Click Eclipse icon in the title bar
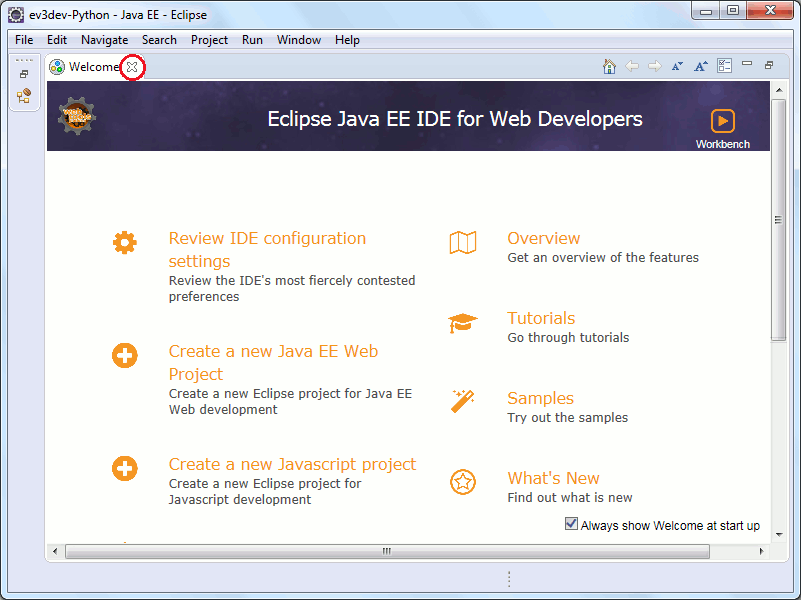Viewport: 801px width, 600px height. 16,15
